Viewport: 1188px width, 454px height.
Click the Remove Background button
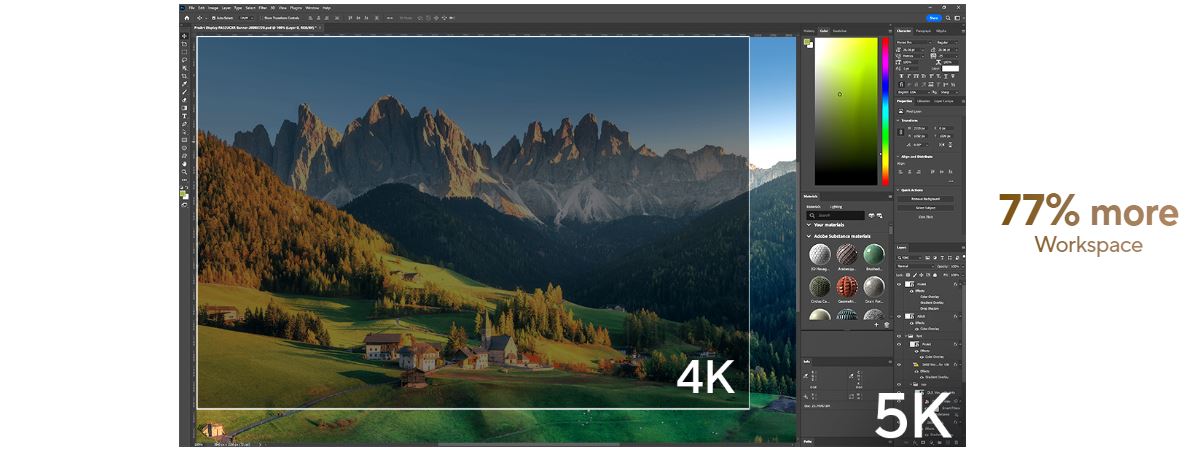(x=925, y=199)
